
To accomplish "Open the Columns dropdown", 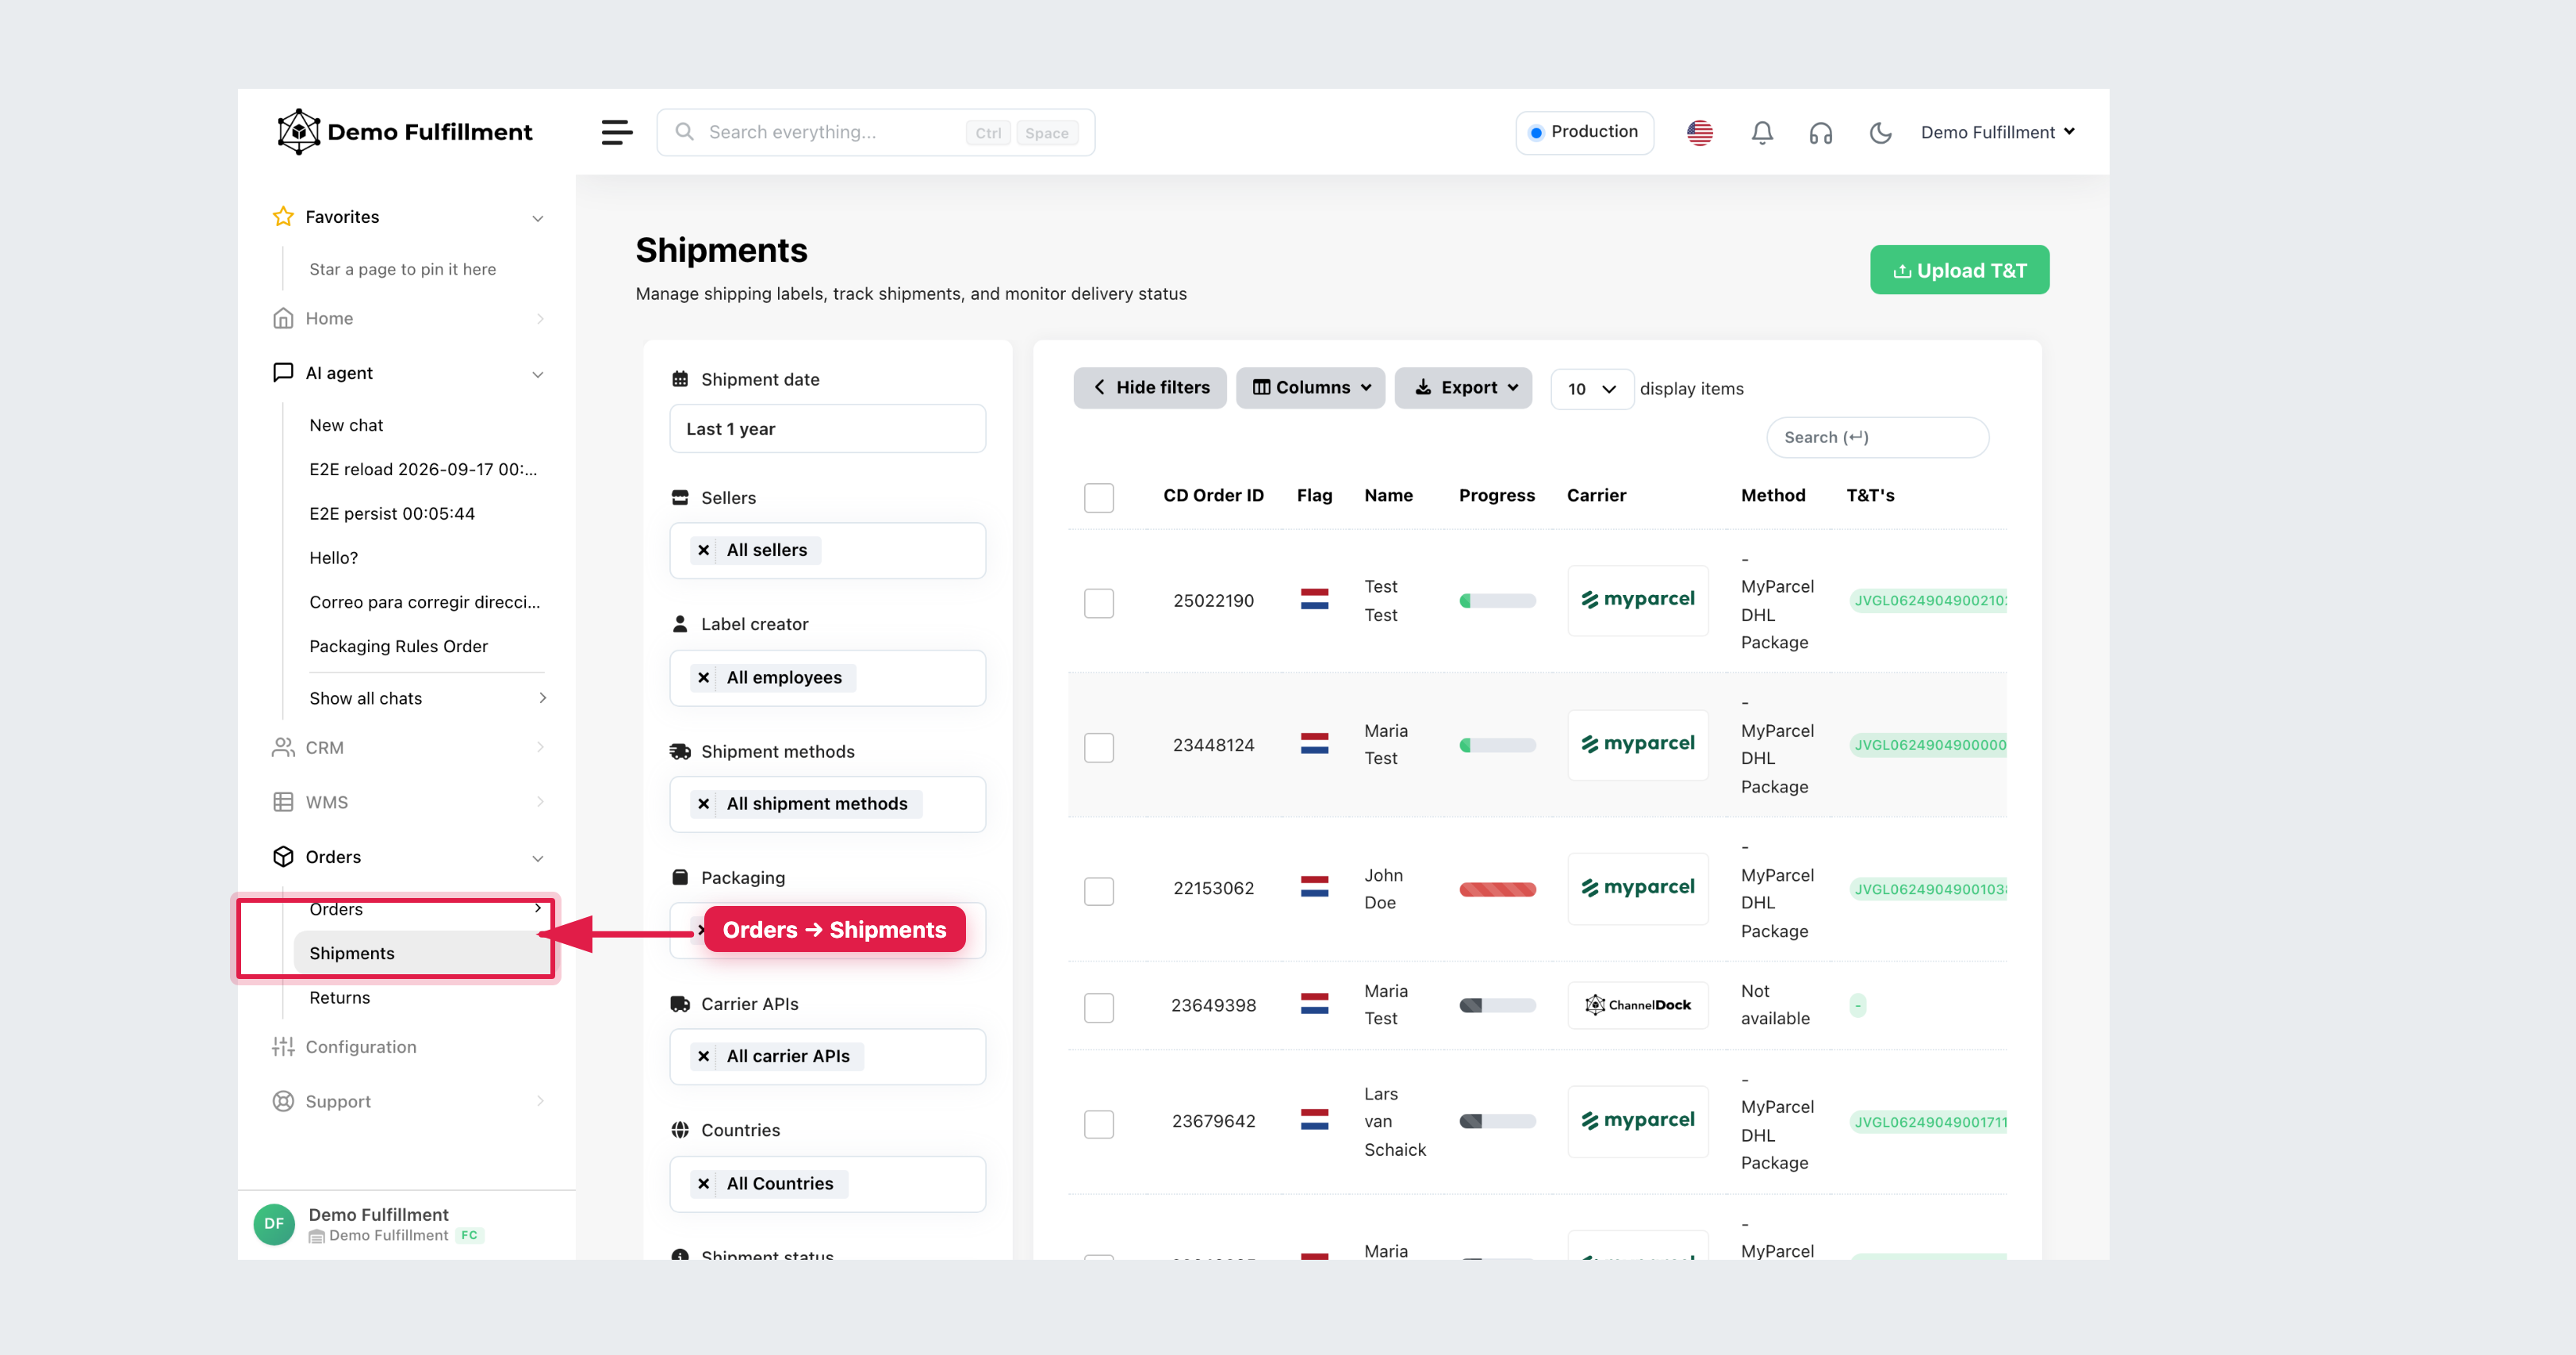I will click(1311, 388).
